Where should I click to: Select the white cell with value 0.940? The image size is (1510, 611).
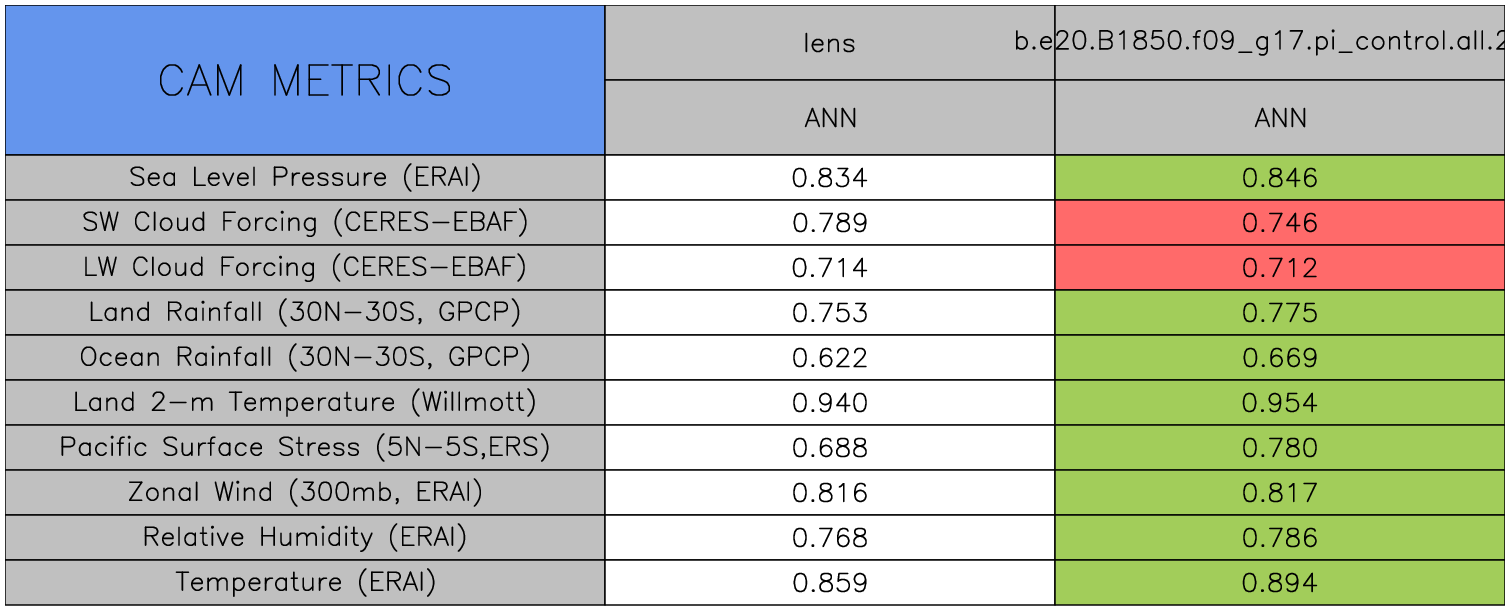tap(830, 403)
